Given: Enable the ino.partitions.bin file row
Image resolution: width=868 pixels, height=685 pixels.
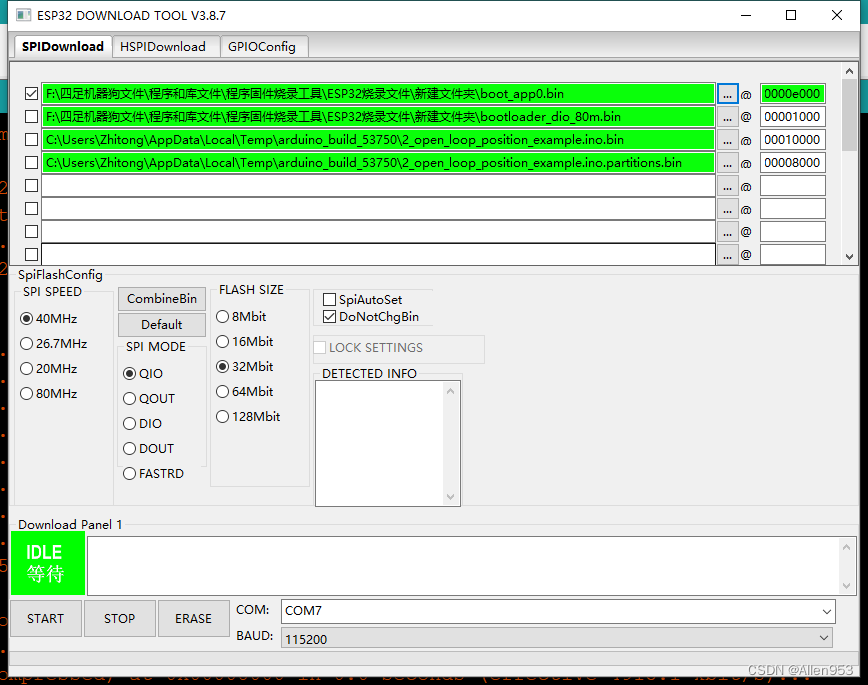Looking at the screenshot, I should tap(32, 163).
